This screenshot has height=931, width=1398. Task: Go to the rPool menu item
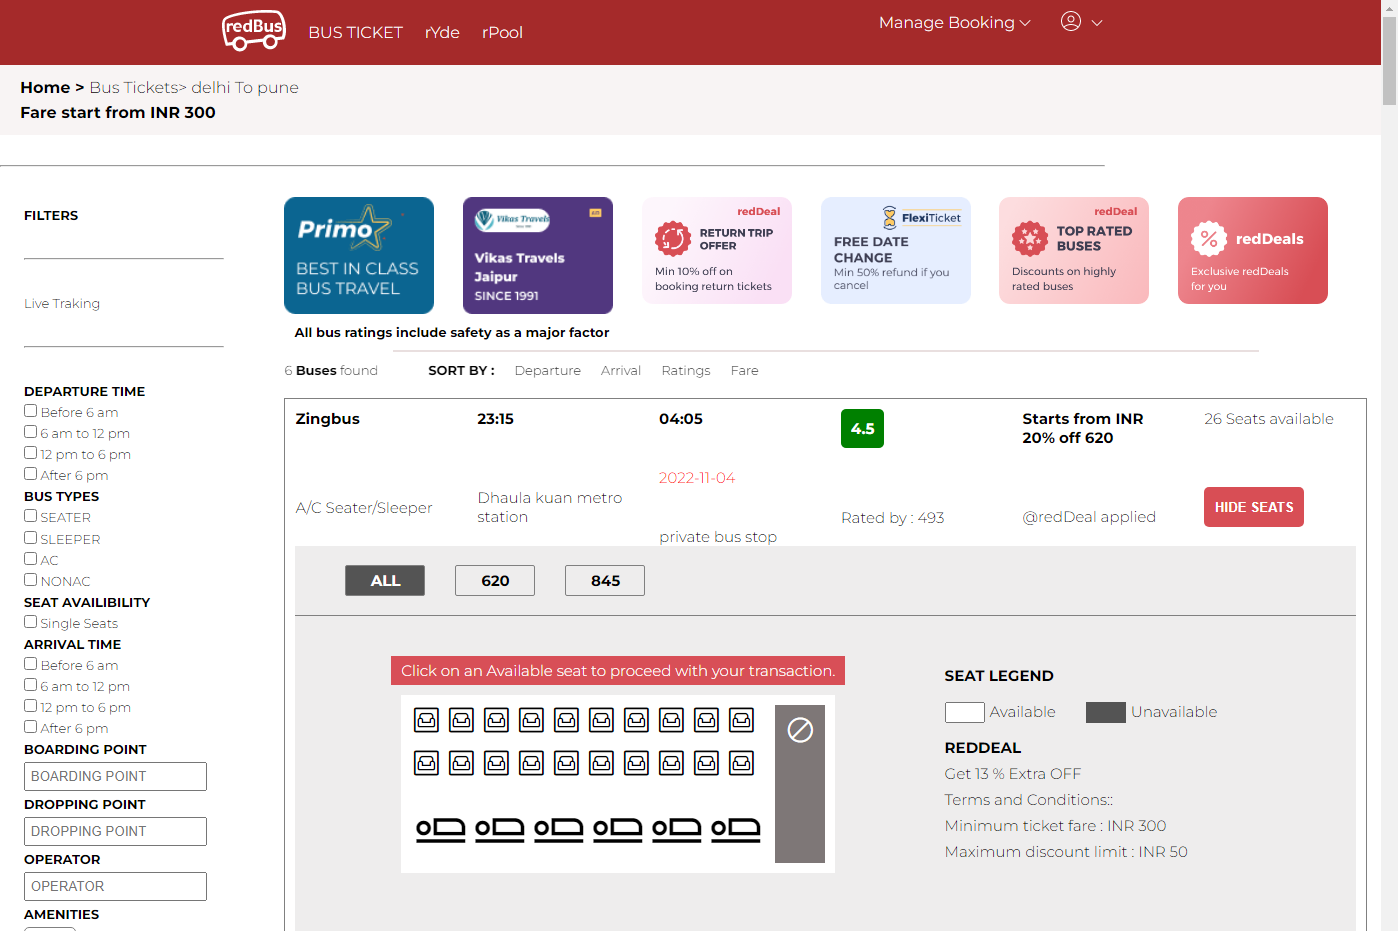(502, 33)
